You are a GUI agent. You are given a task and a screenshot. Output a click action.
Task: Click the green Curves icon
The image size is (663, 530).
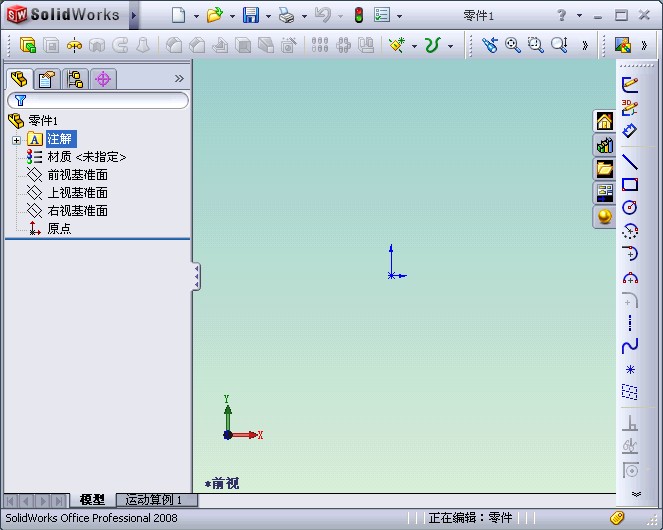click(433, 45)
